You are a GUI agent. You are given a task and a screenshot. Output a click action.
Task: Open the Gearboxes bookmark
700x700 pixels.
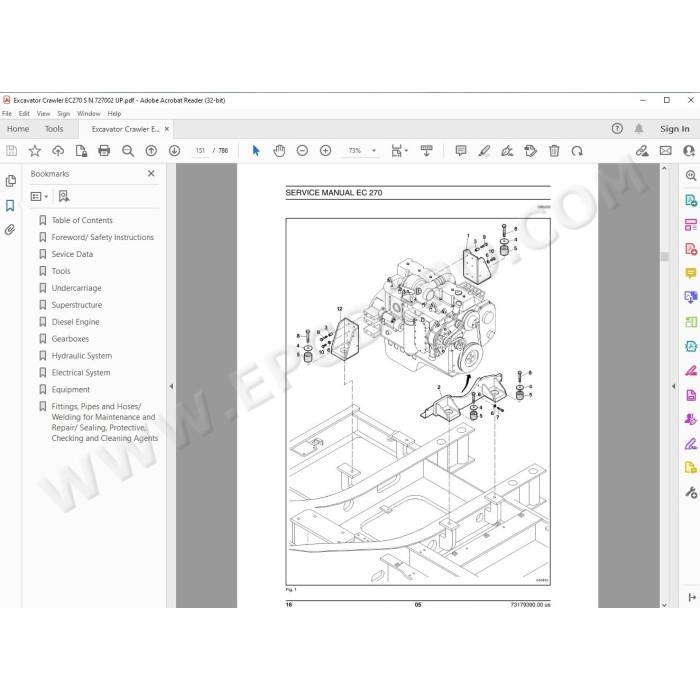pyautogui.click(x=70, y=339)
